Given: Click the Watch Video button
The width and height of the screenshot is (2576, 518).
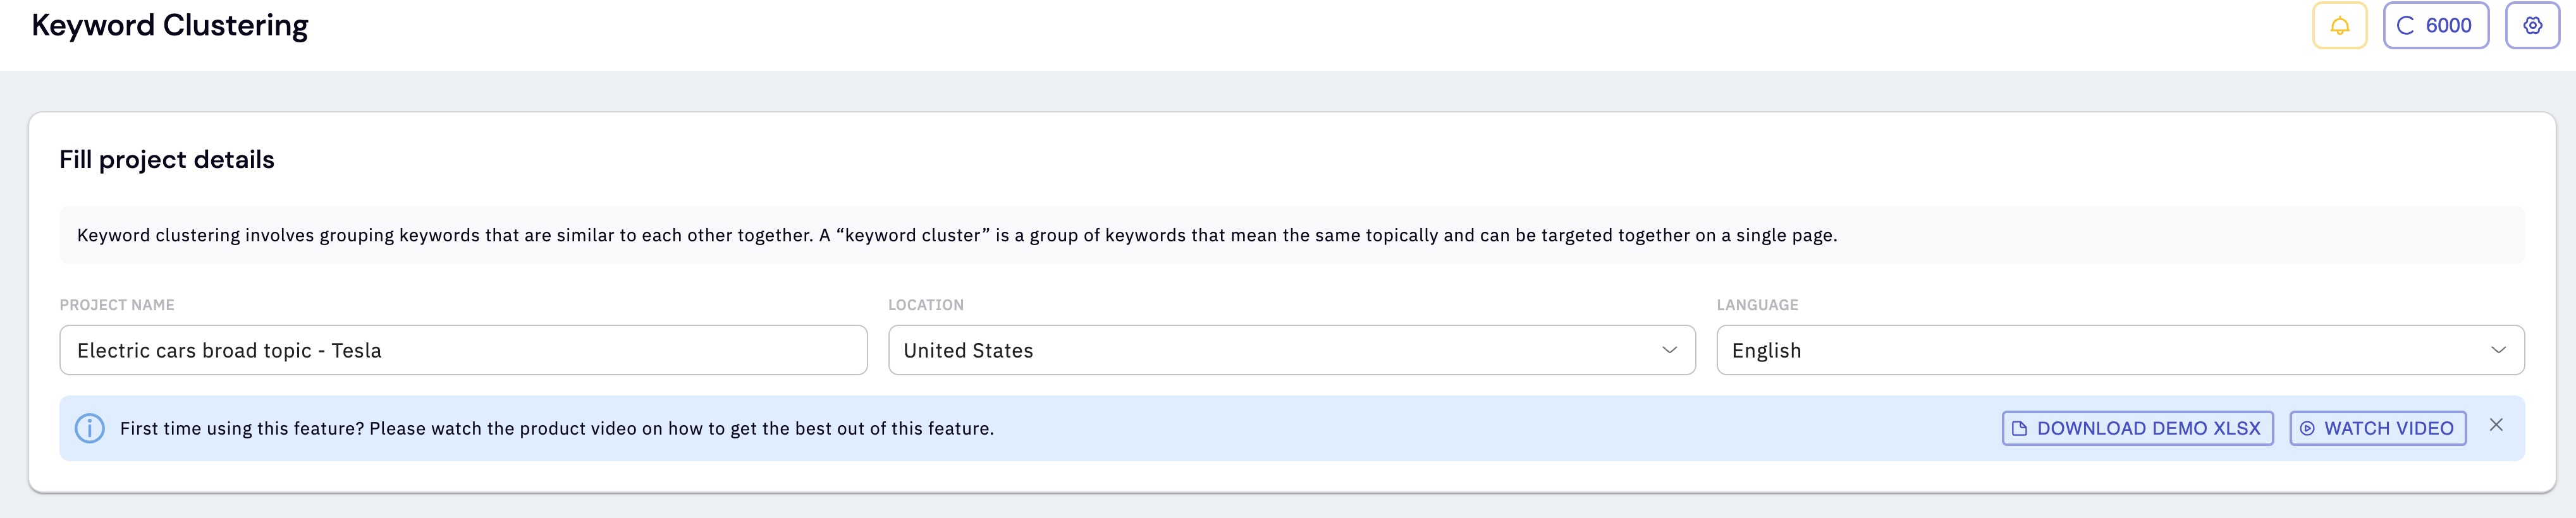Looking at the screenshot, I should pos(2378,428).
